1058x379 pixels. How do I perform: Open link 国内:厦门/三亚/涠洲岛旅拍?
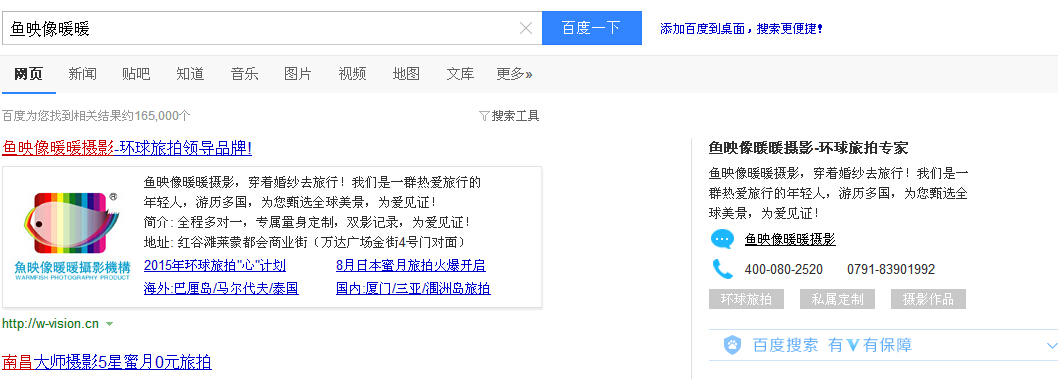pyautogui.click(x=413, y=289)
